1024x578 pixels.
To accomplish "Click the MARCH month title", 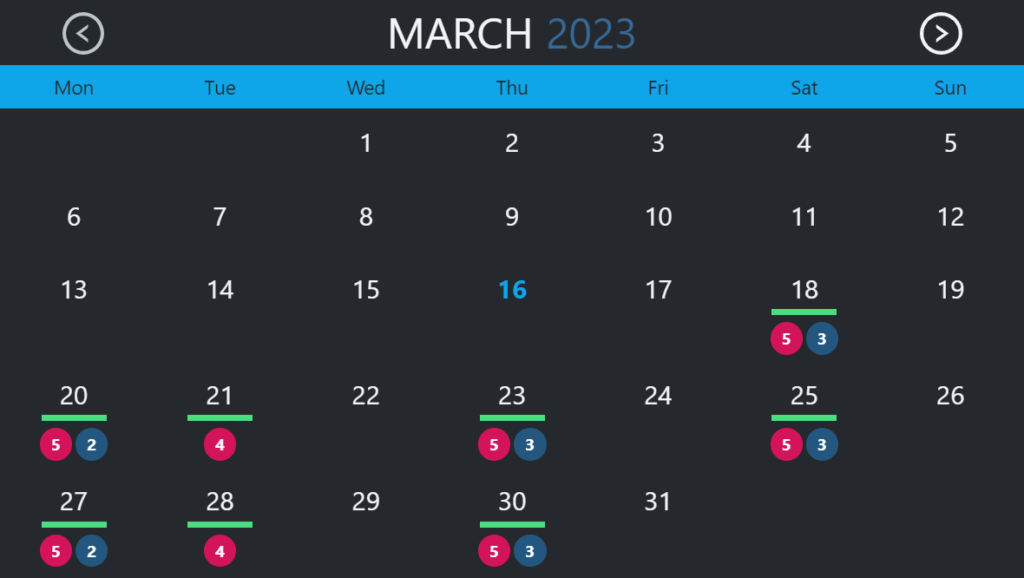I will click(x=459, y=35).
